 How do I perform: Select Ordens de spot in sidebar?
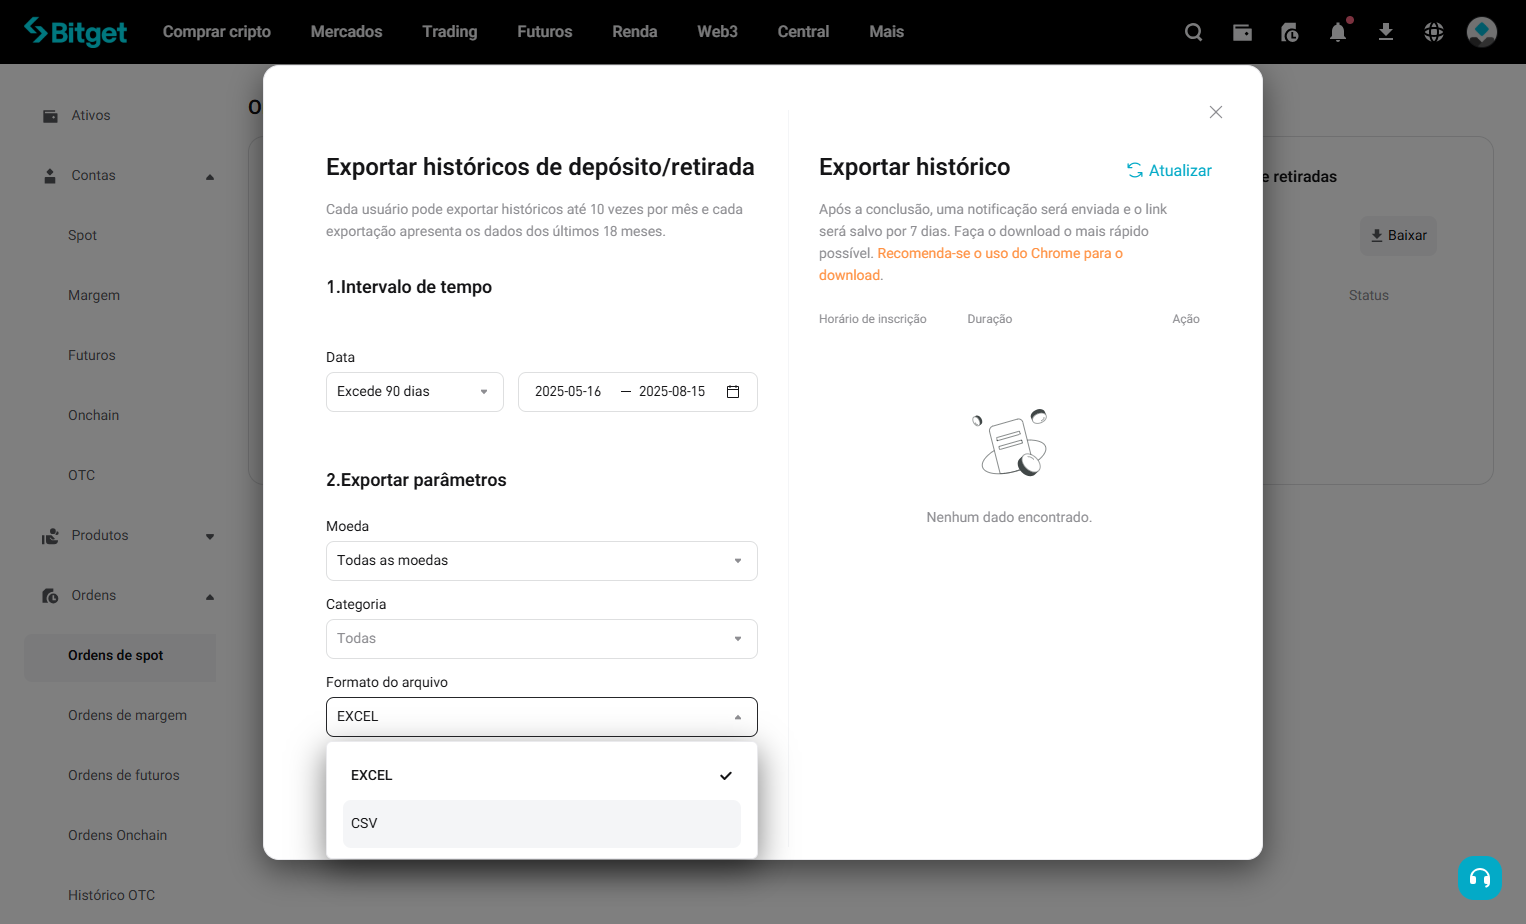pos(120,657)
